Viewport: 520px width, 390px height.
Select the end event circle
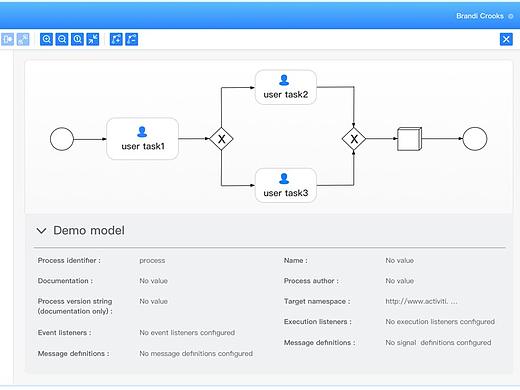coord(475,139)
